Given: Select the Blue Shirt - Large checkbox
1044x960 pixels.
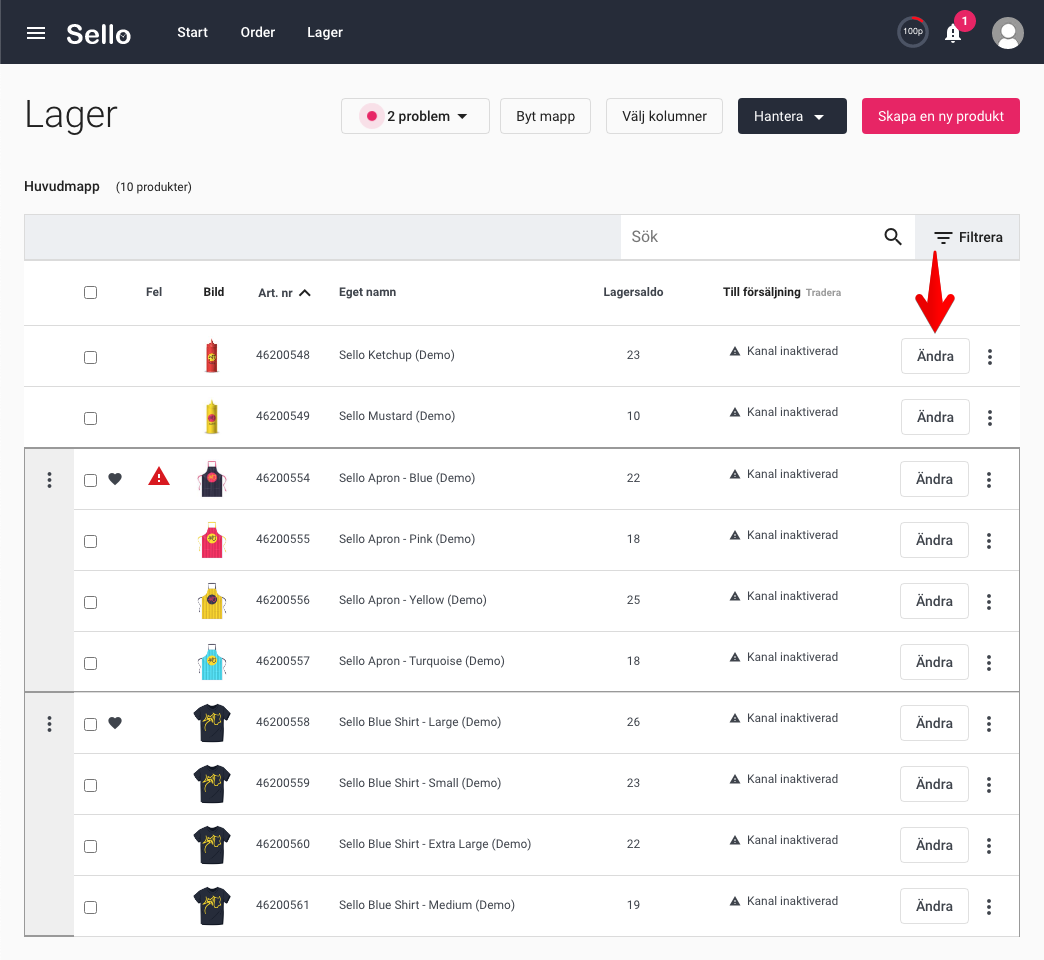Looking at the screenshot, I should (x=91, y=724).
